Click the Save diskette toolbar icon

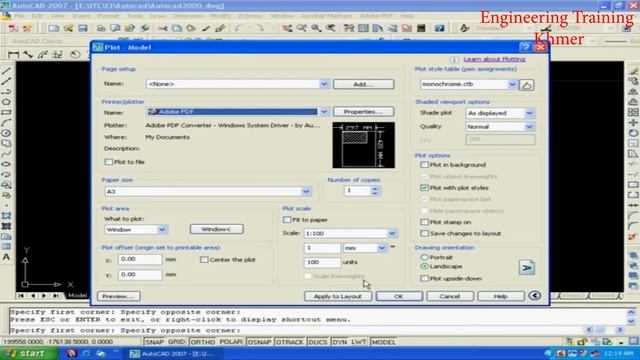tap(83, 28)
